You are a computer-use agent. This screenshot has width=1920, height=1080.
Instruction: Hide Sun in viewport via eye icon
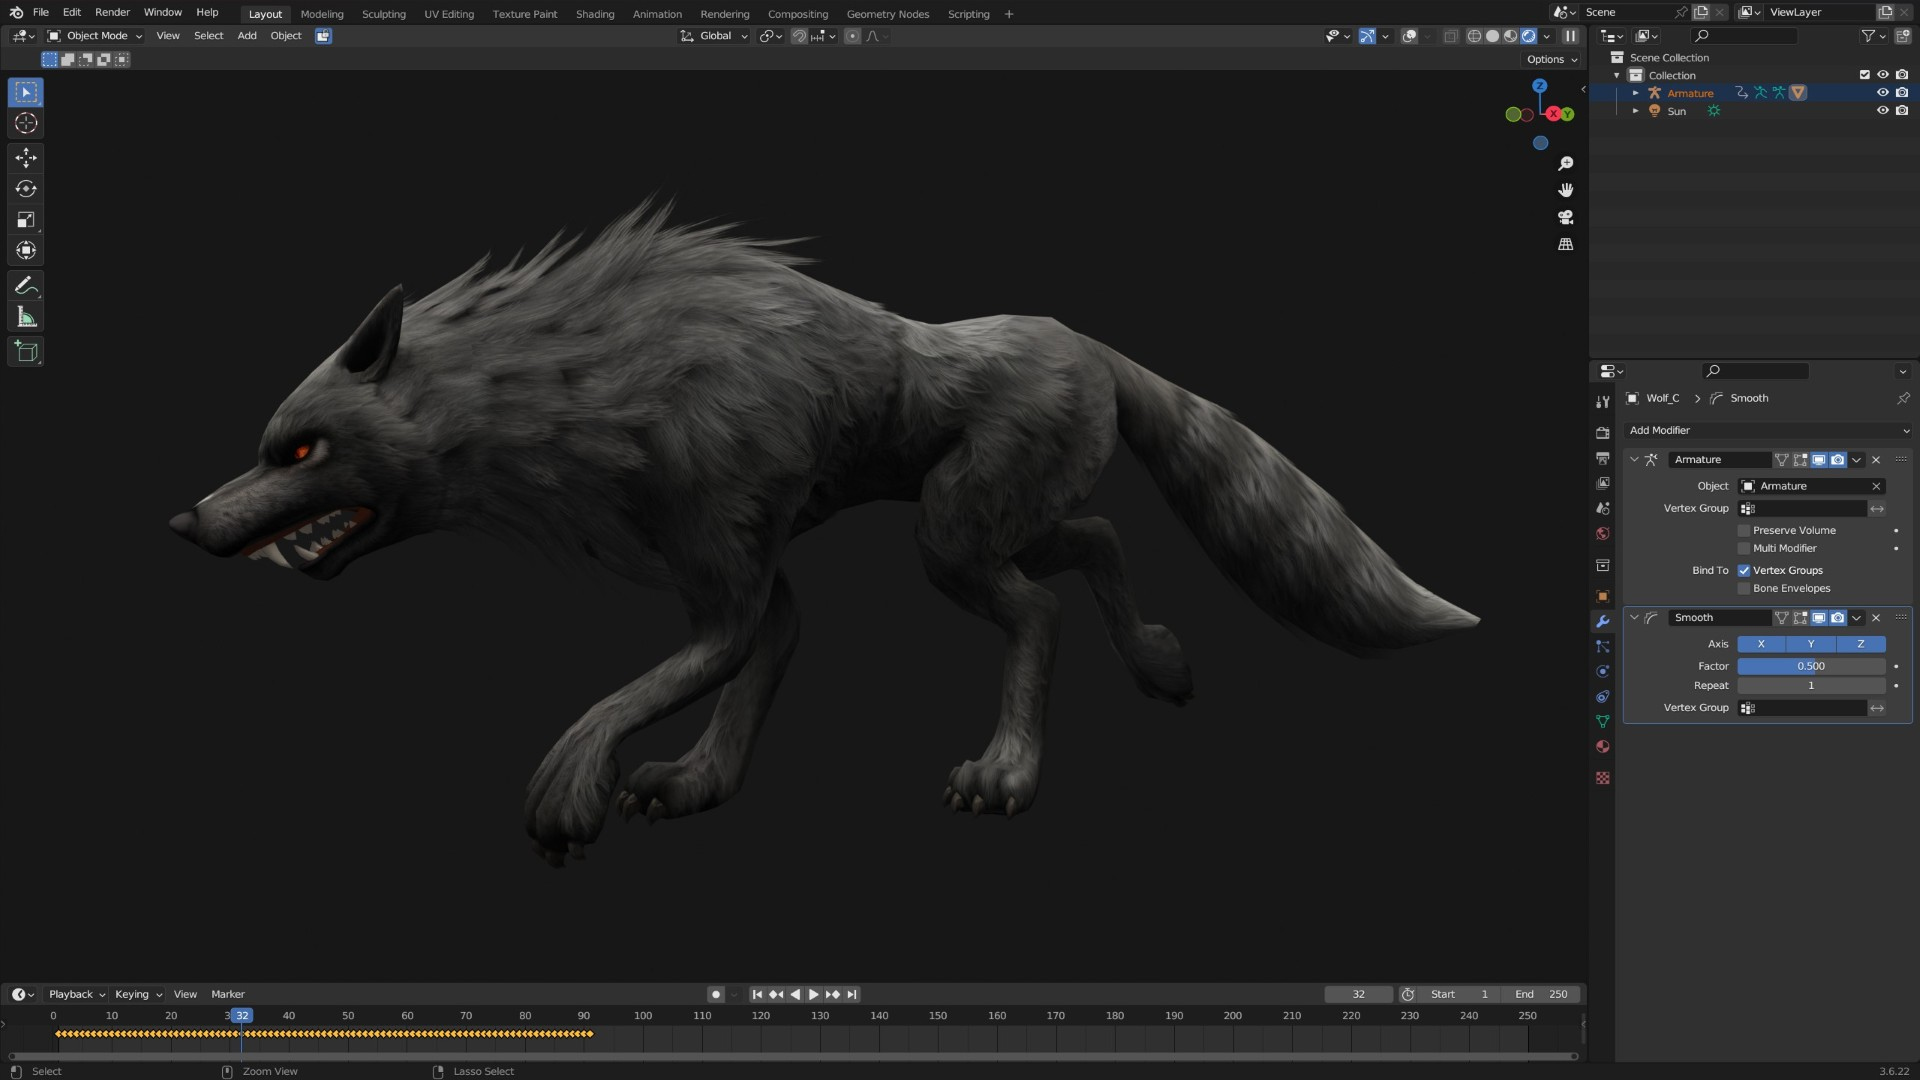pyautogui.click(x=1882, y=111)
